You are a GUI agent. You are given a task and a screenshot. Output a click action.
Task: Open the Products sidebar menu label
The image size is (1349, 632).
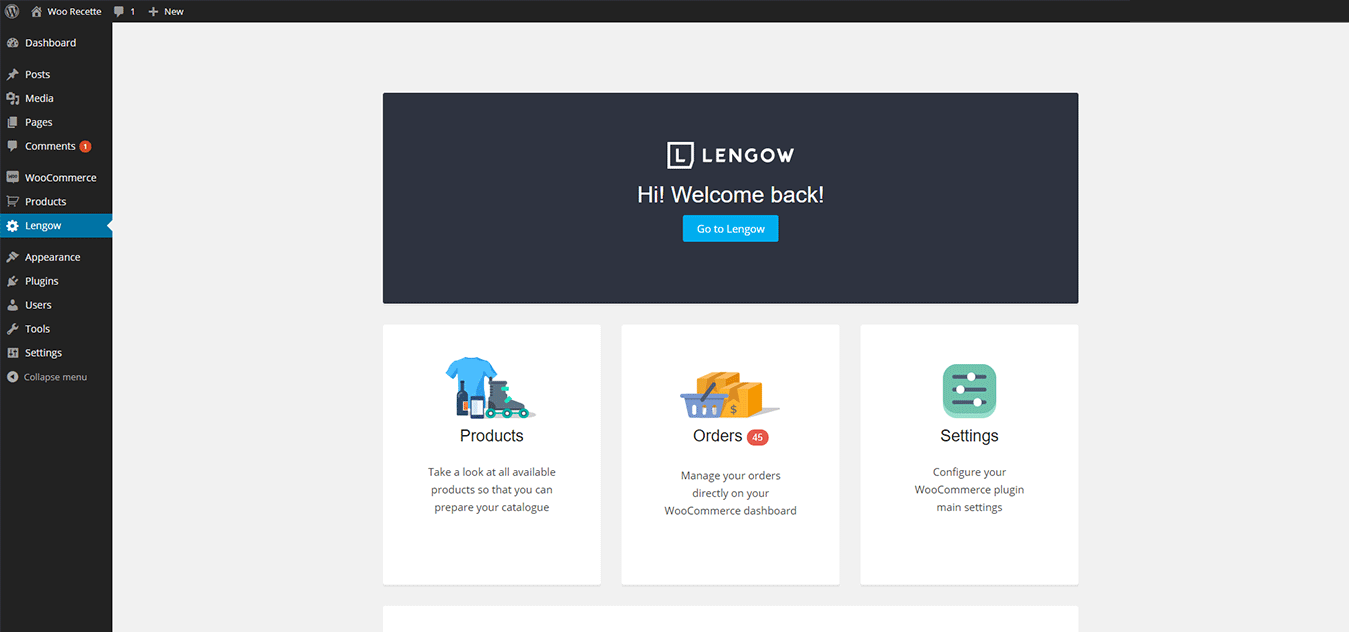click(45, 201)
